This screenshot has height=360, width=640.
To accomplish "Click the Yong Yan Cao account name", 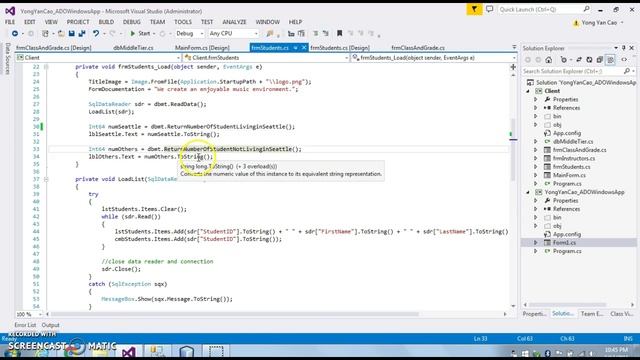I will click(x=599, y=23).
